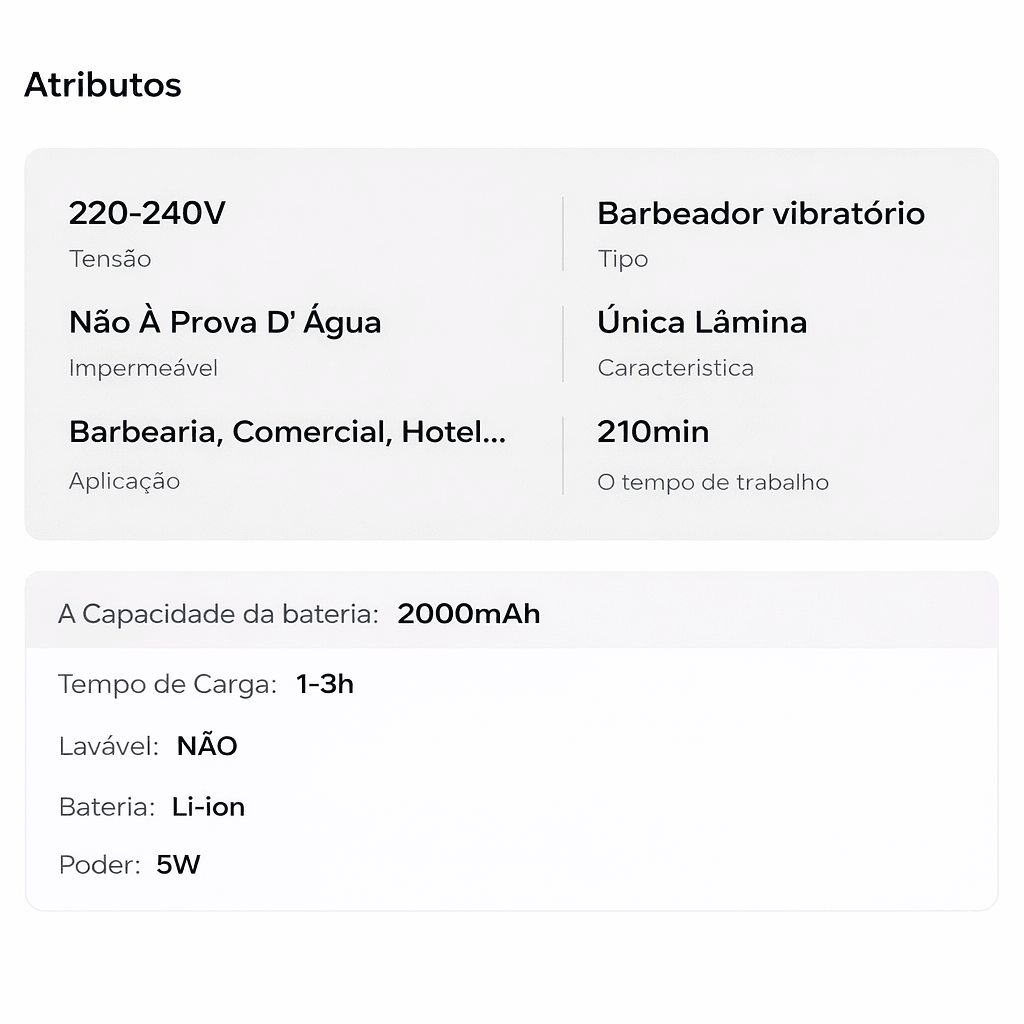Select the Única Lâmina value
1024x1024 pixels.
point(702,322)
